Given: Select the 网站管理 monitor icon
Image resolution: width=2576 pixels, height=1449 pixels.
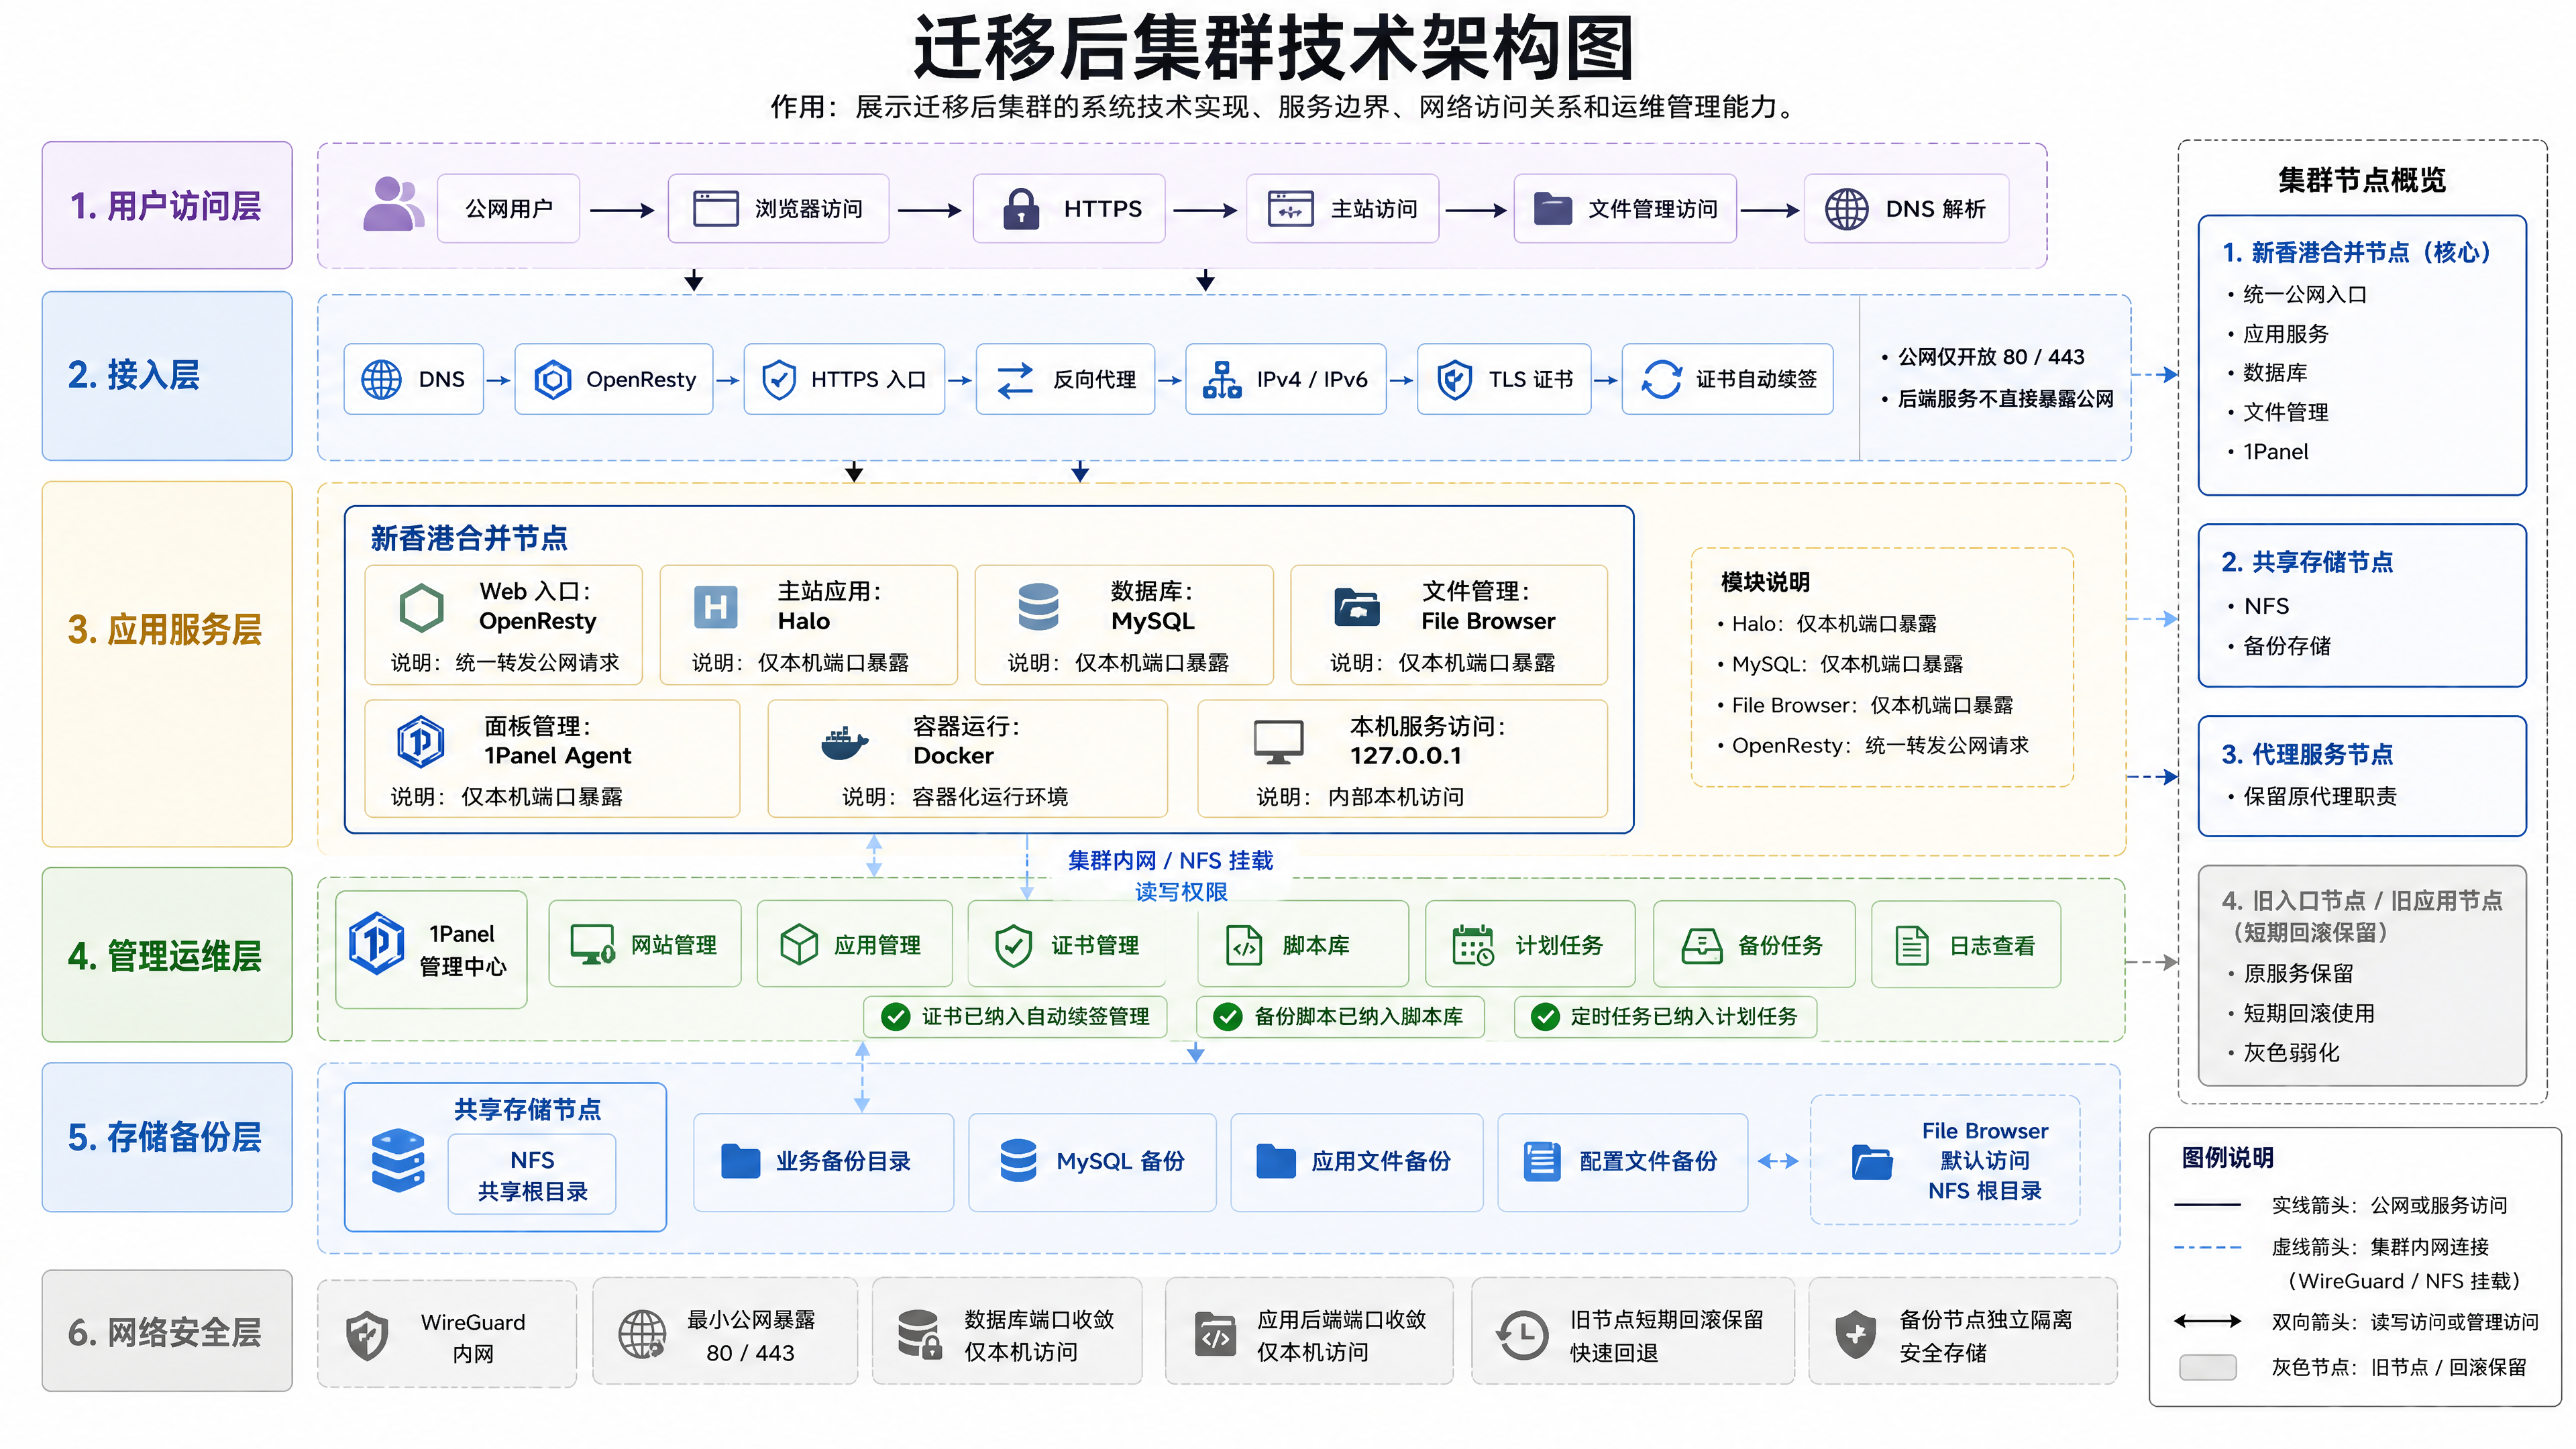Looking at the screenshot, I should click(592, 945).
